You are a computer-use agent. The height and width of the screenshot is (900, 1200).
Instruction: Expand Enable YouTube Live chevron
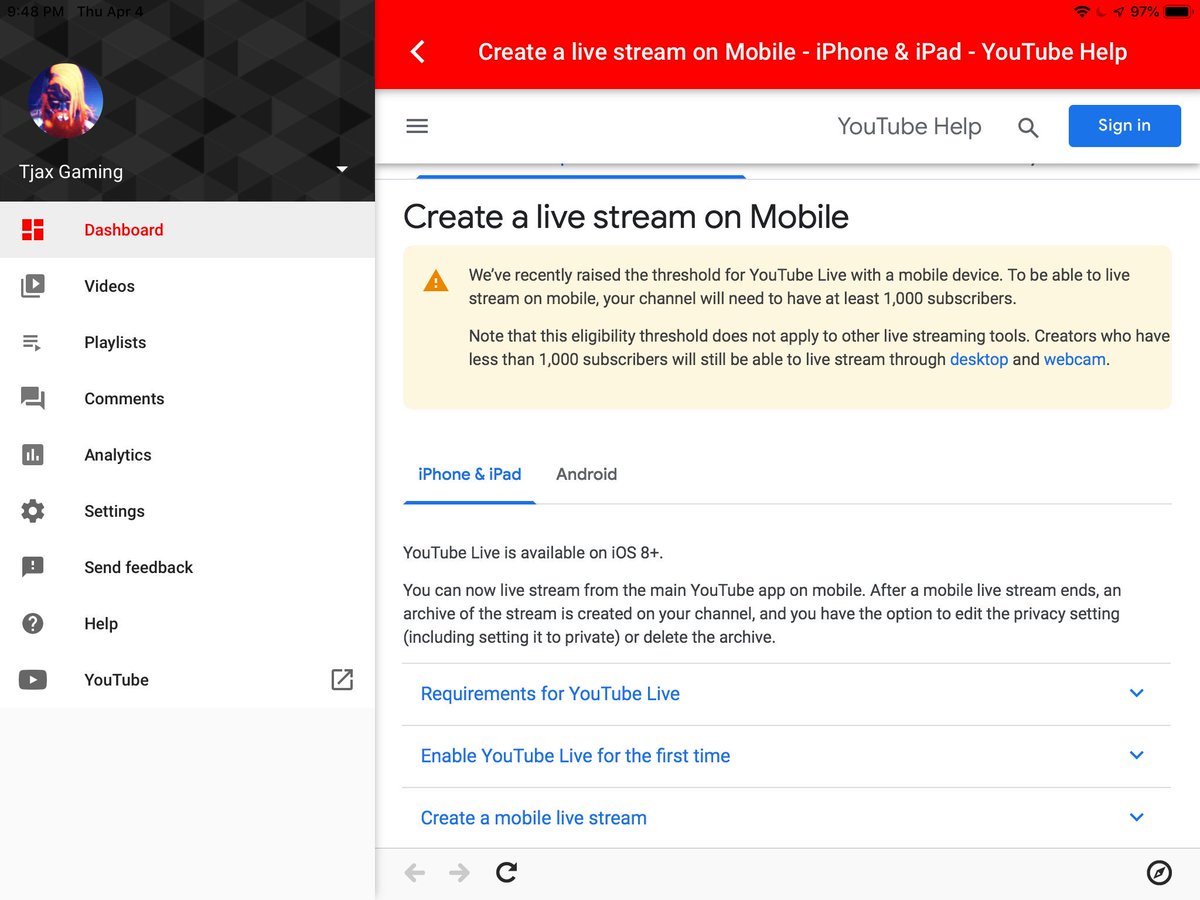coord(1136,755)
